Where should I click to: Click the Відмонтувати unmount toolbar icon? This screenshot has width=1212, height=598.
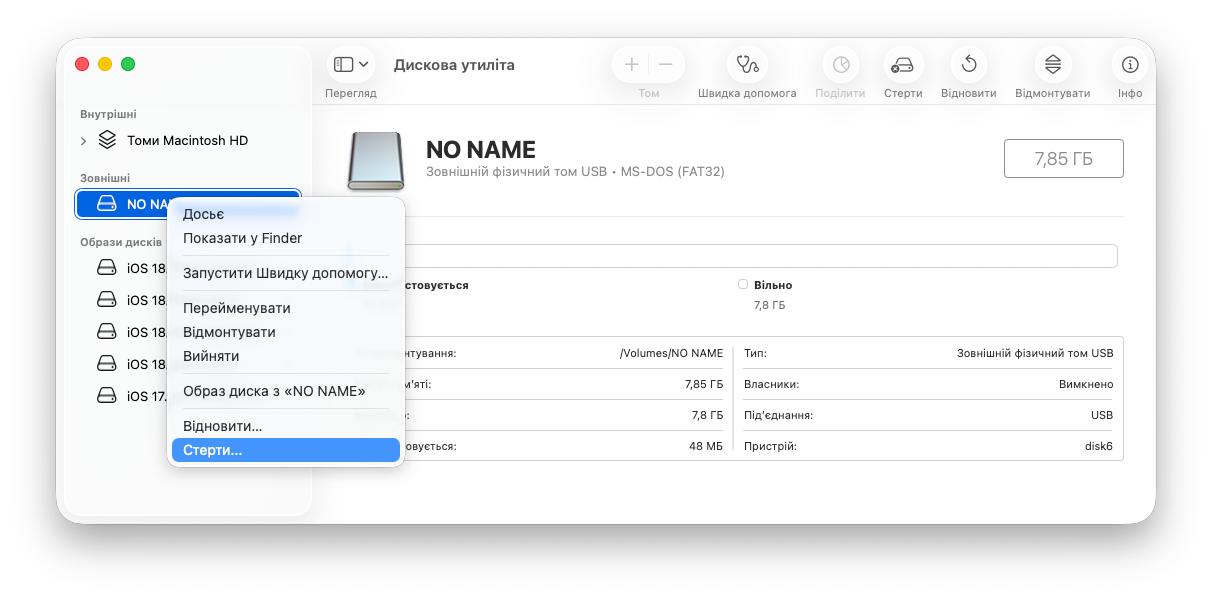point(1053,64)
